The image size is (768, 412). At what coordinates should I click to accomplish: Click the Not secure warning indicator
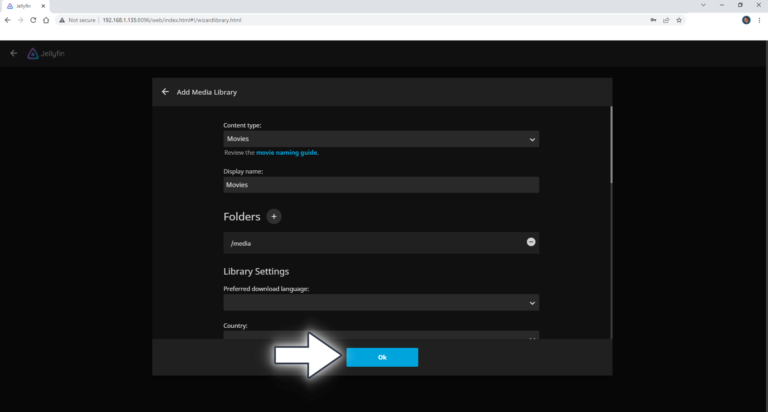coord(77,20)
